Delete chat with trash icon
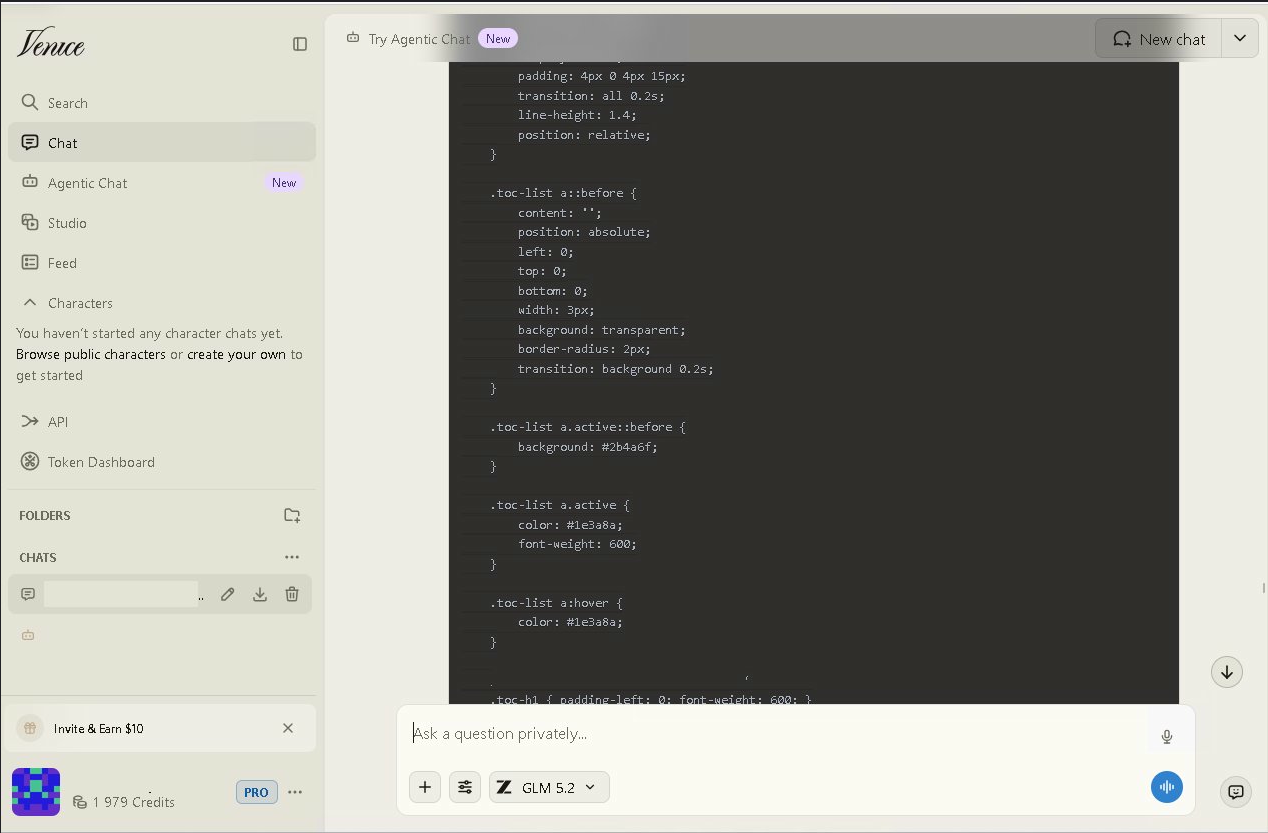This screenshot has width=1268, height=833. 292,594
